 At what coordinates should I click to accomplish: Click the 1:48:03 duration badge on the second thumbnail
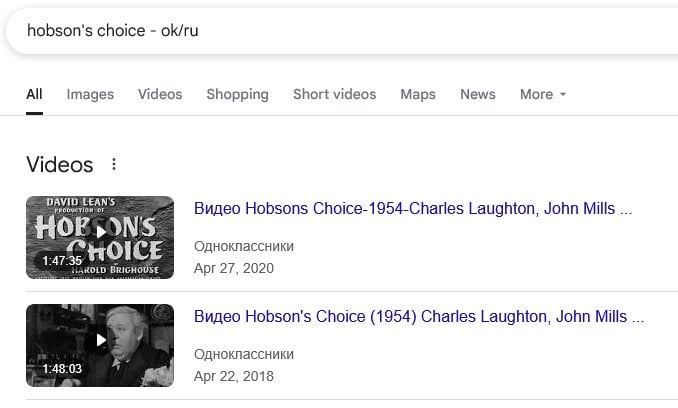click(62, 369)
